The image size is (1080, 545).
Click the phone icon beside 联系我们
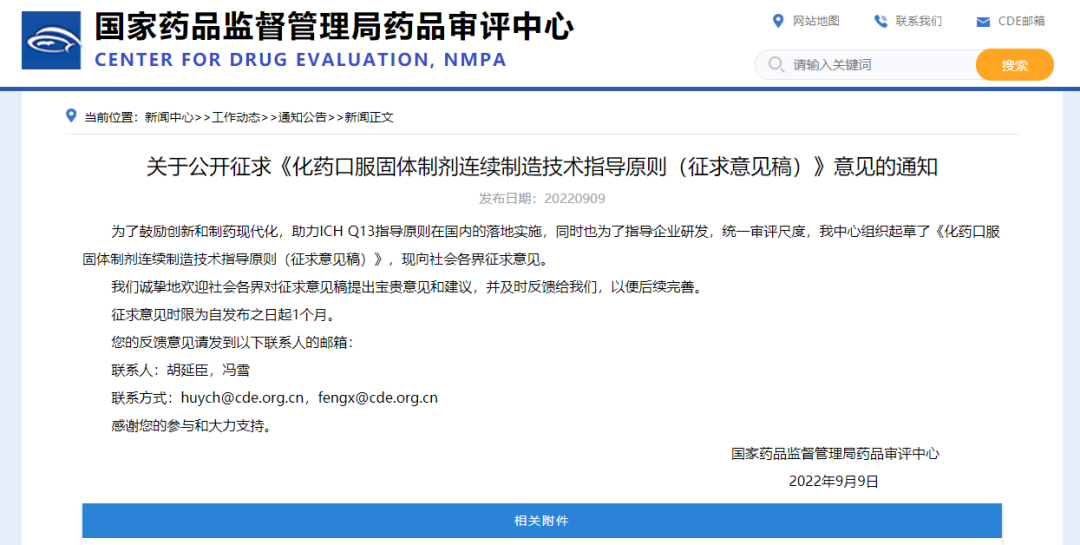[x=880, y=21]
